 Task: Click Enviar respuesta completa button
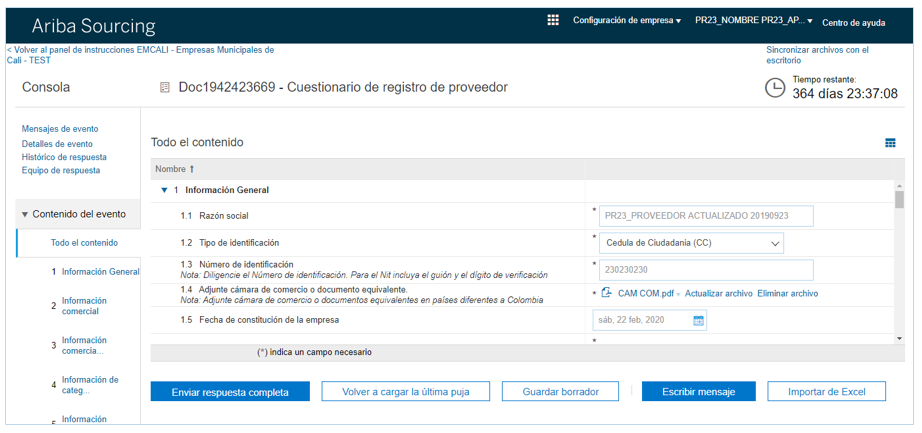[x=230, y=392]
